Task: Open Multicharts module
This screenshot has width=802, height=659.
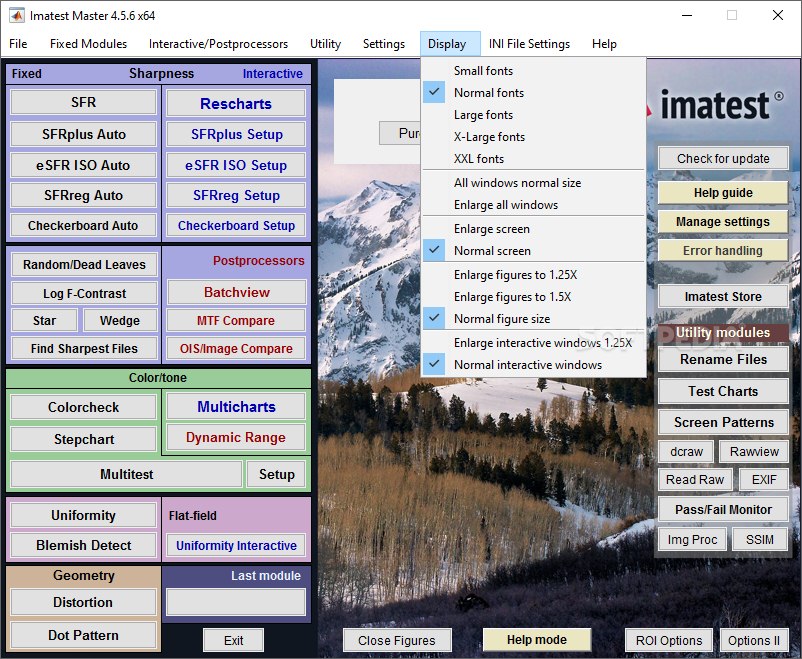Action: [x=236, y=407]
